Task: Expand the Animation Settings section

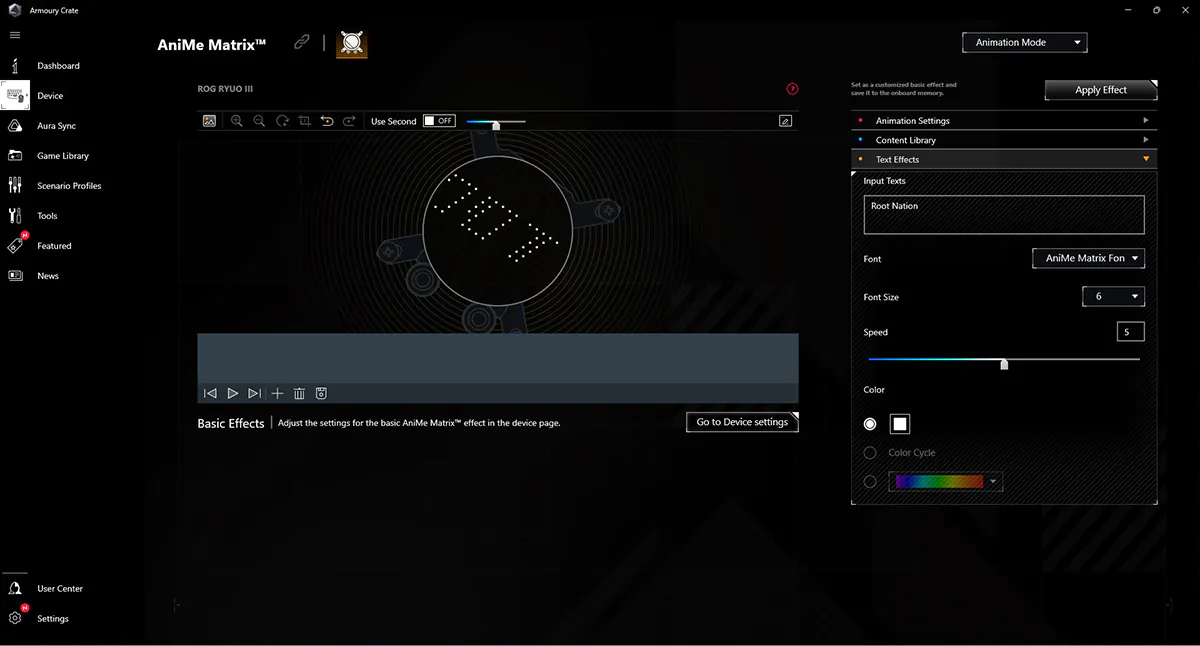Action: pos(1004,121)
